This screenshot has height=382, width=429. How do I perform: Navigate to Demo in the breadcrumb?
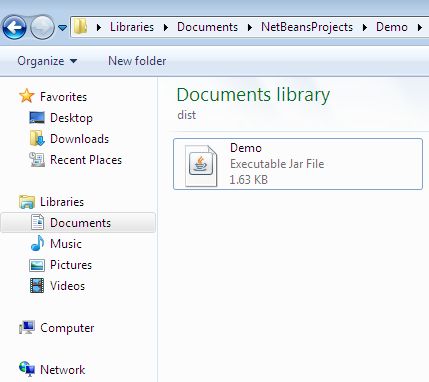392,27
